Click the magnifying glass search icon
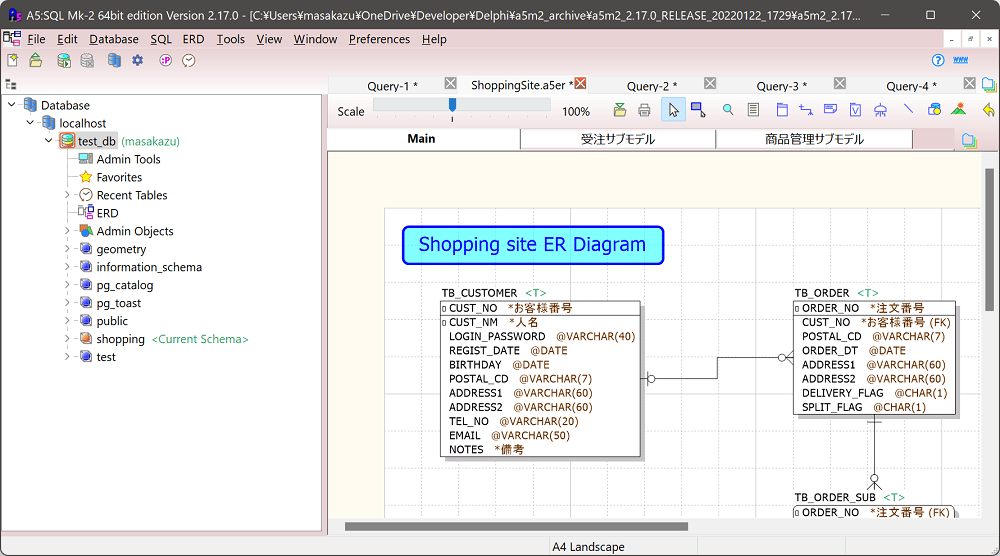The width and height of the screenshot is (1000, 556). [728, 110]
